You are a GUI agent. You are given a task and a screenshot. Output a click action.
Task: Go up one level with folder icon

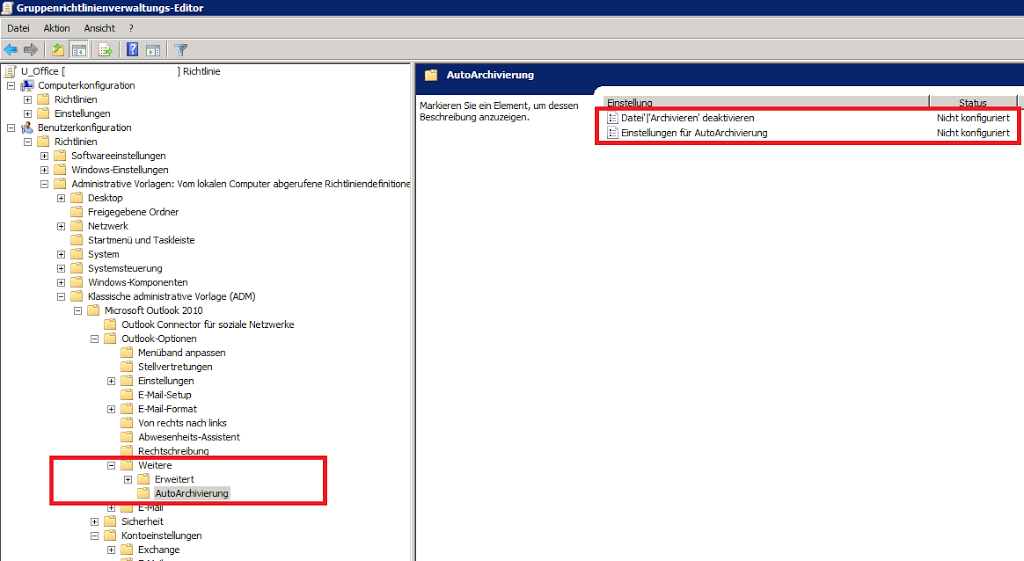point(58,49)
